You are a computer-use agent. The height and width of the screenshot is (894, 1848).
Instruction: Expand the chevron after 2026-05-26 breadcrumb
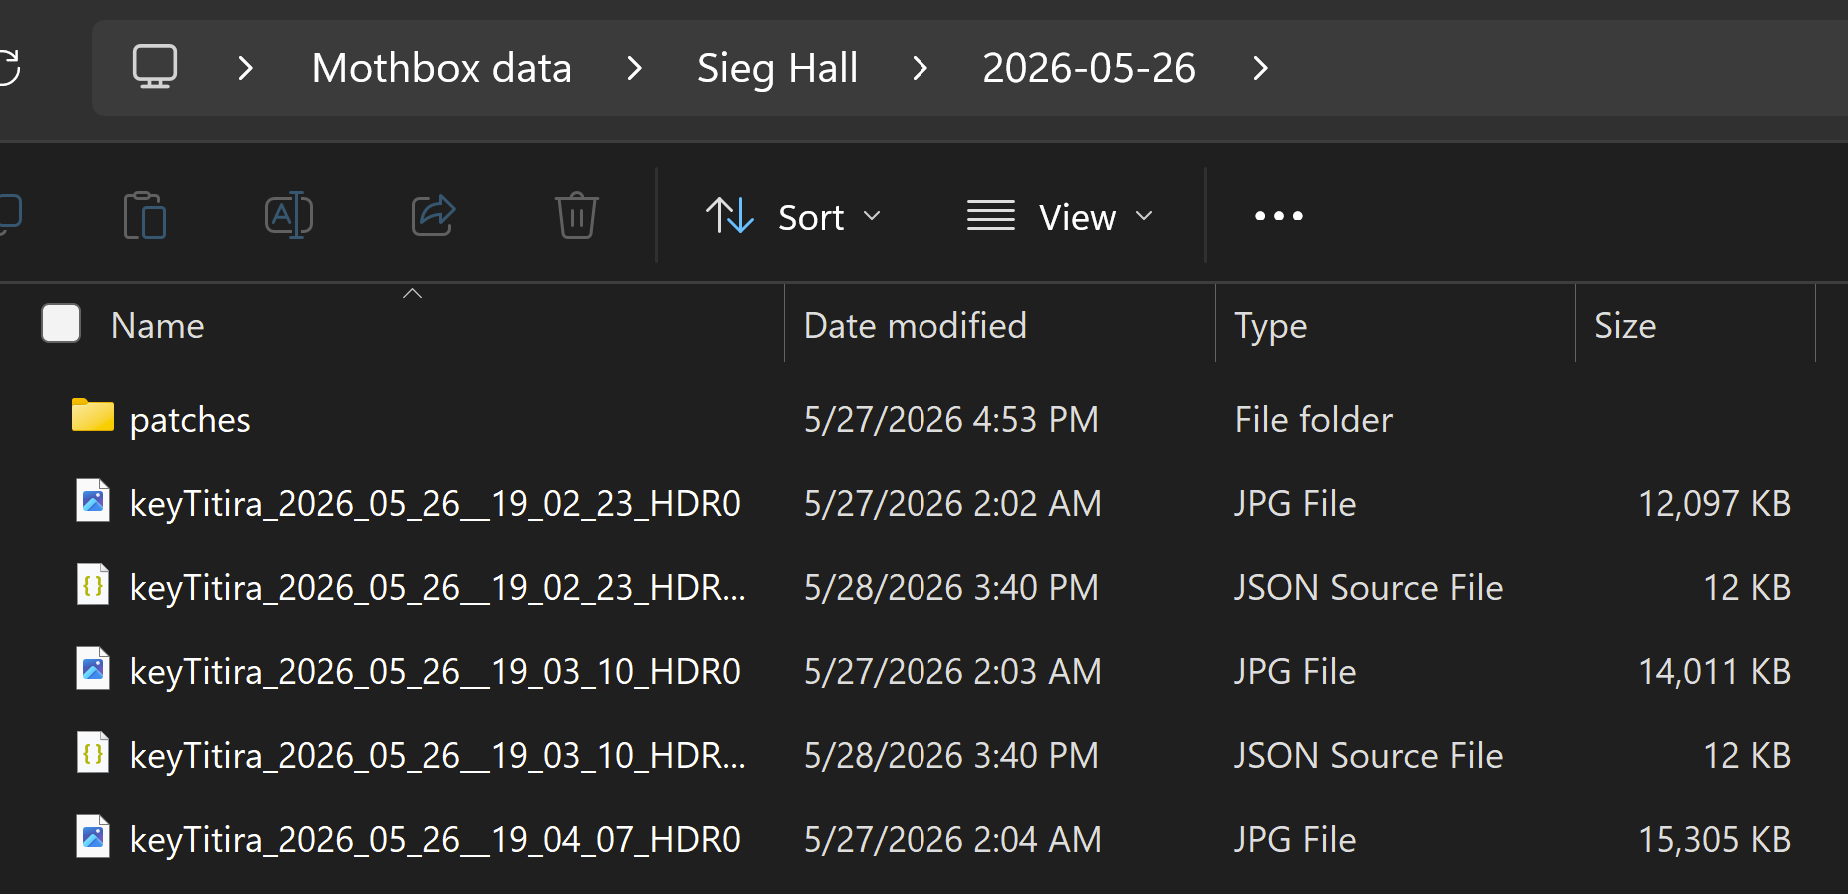coord(1261,68)
